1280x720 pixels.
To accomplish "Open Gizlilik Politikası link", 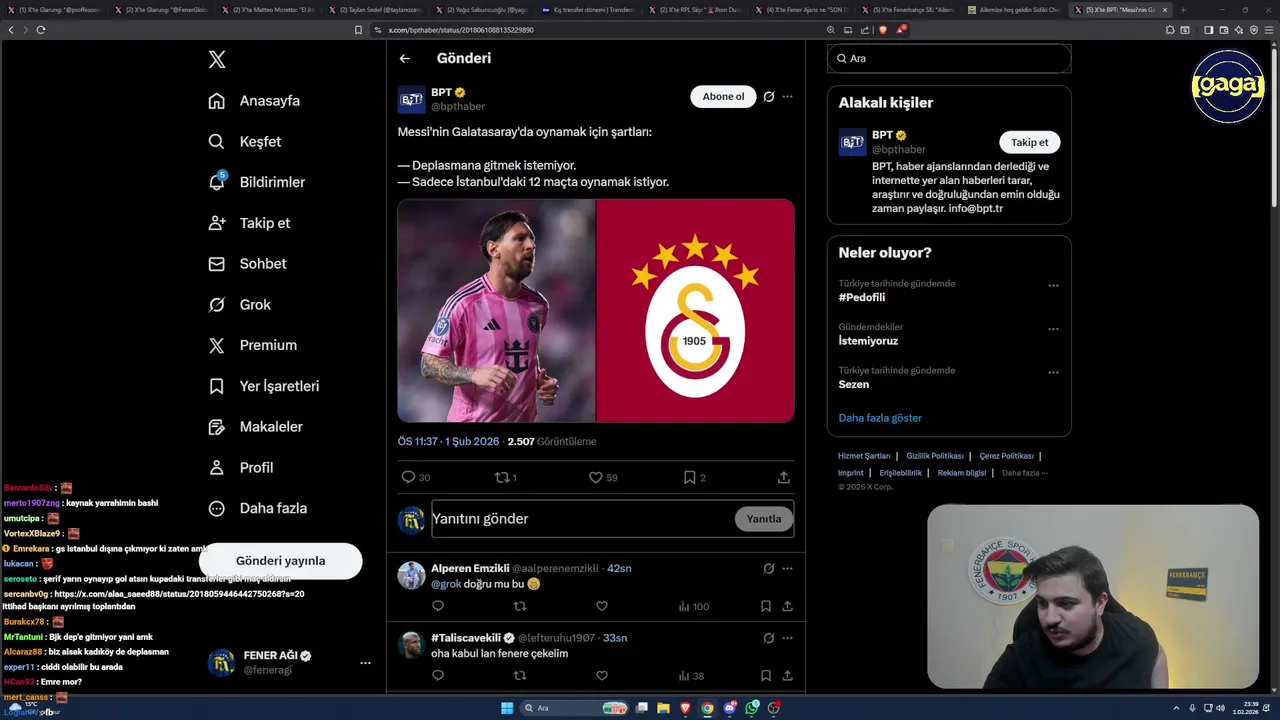I will click(935, 456).
